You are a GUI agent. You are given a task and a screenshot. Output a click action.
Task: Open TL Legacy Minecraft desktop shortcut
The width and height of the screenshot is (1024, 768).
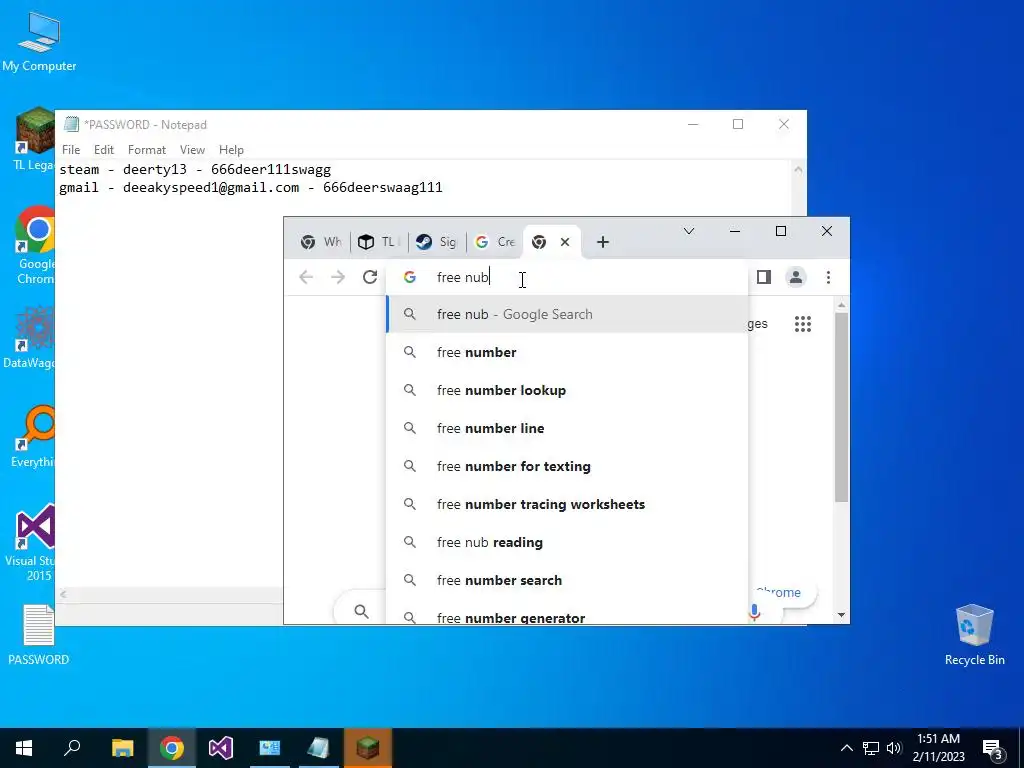click(x=34, y=138)
